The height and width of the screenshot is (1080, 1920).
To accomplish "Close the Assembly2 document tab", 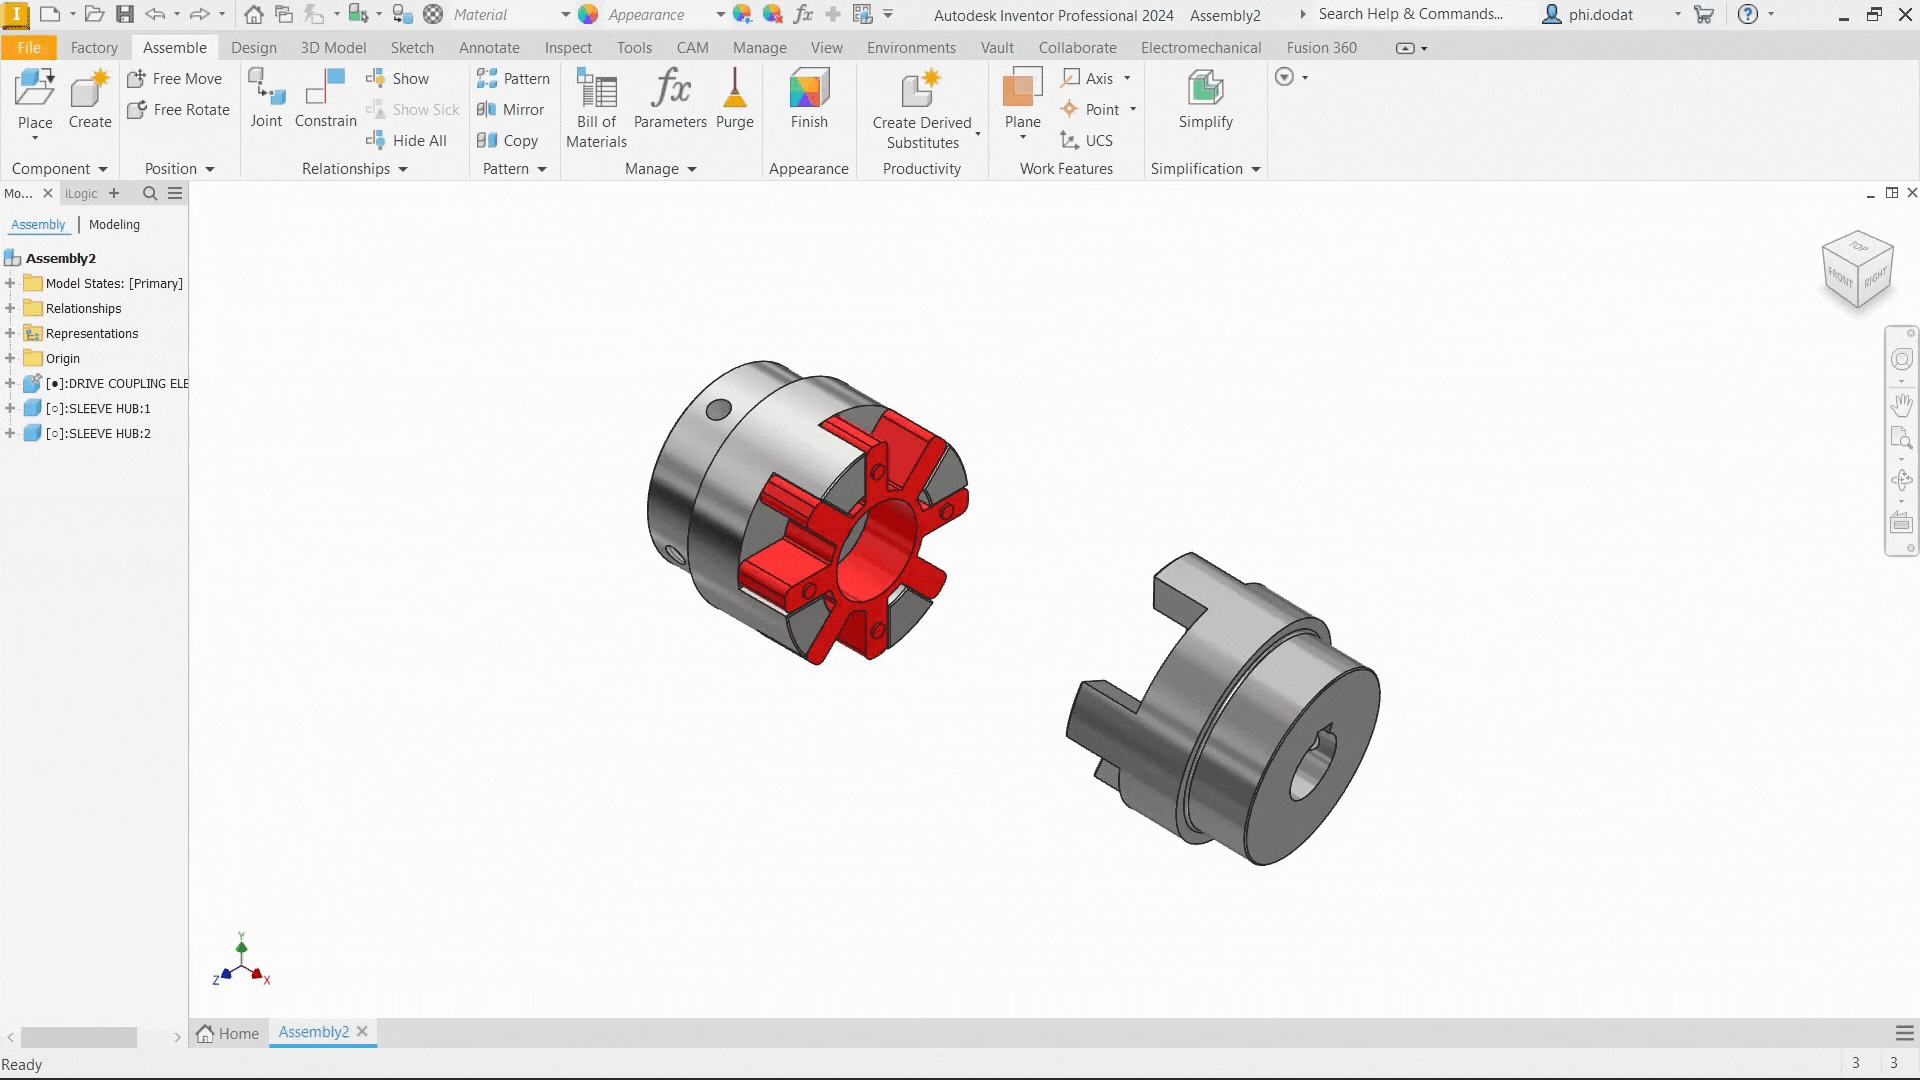I will pos(362,1032).
